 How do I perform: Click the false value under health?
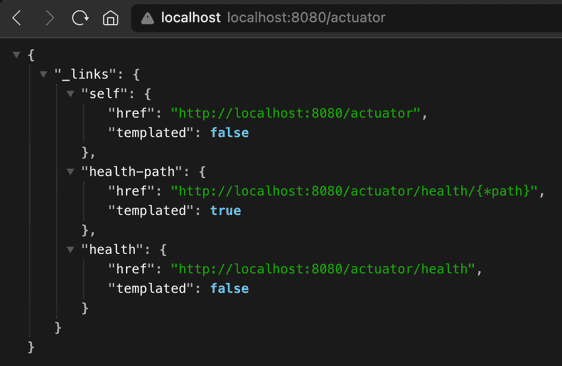pos(229,289)
